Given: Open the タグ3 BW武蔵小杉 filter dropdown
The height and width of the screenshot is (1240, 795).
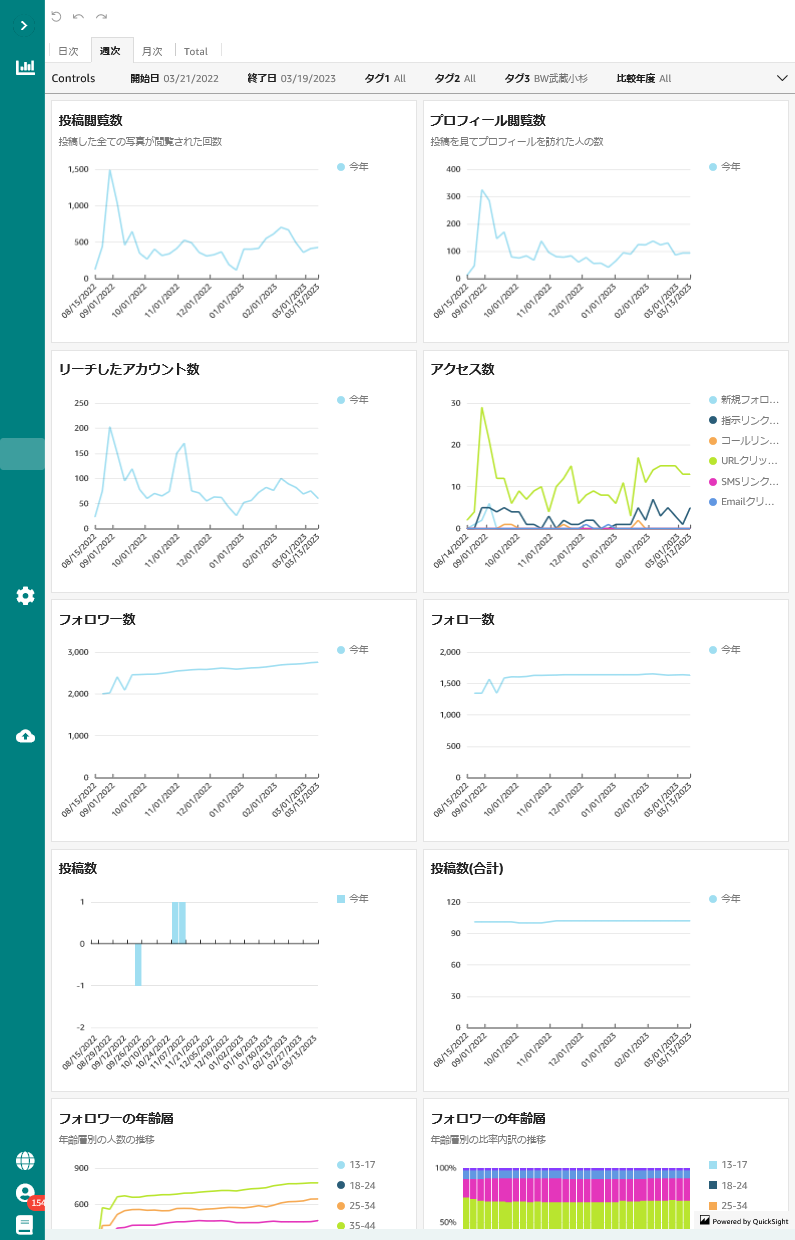Looking at the screenshot, I should [546, 78].
